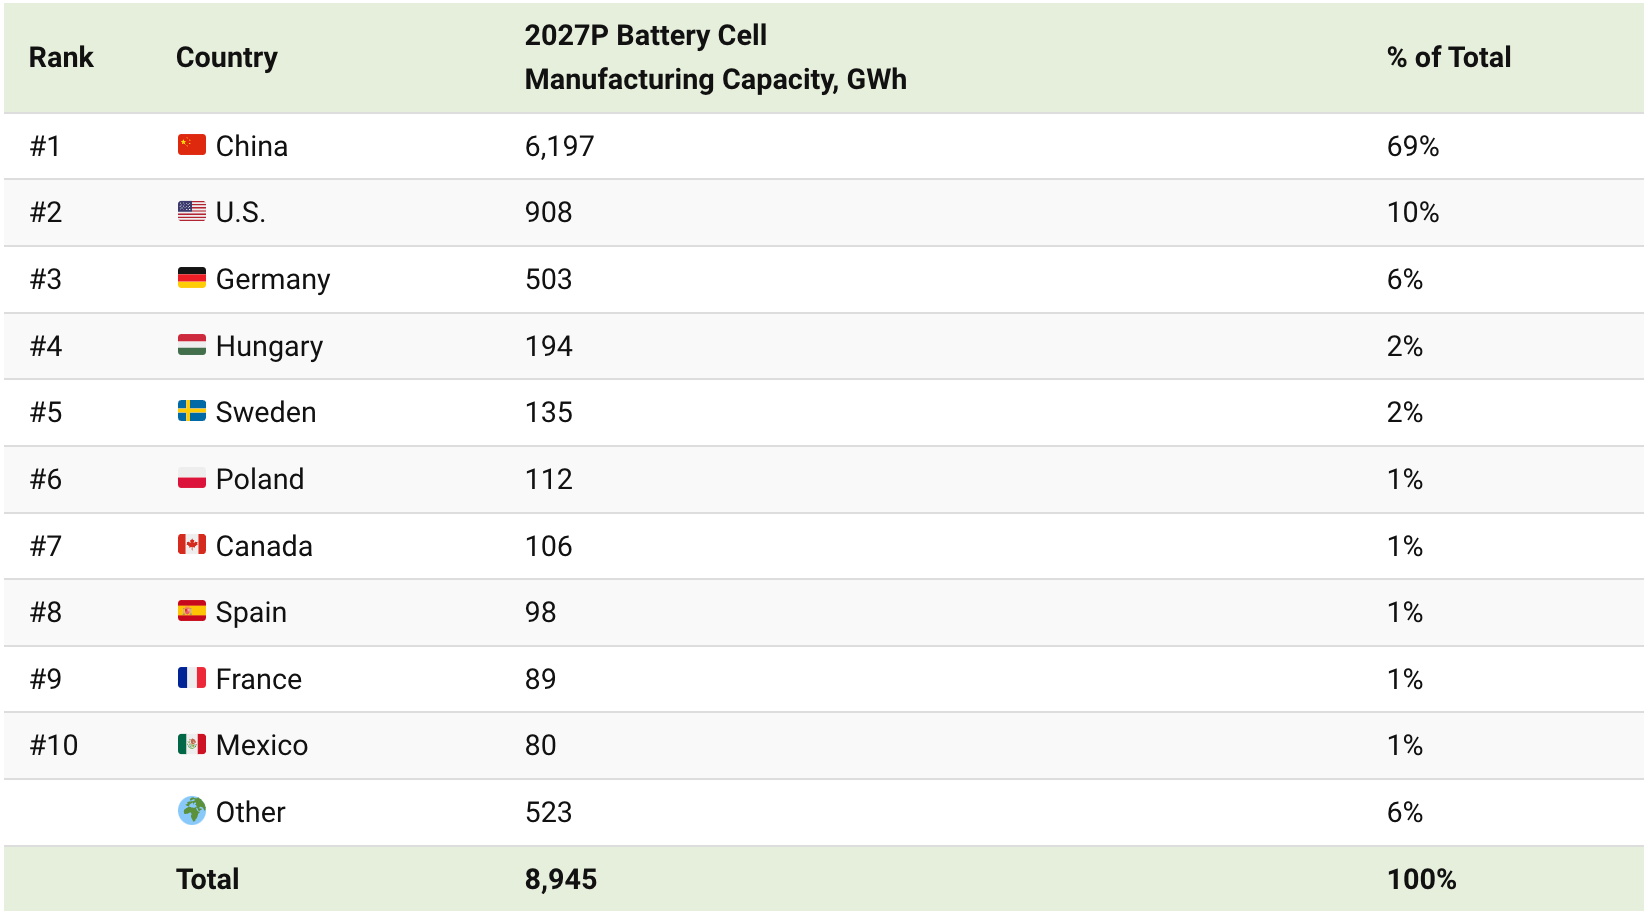The height and width of the screenshot is (916, 1650).
Task: Click the Germany flag icon
Action: [191, 279]
